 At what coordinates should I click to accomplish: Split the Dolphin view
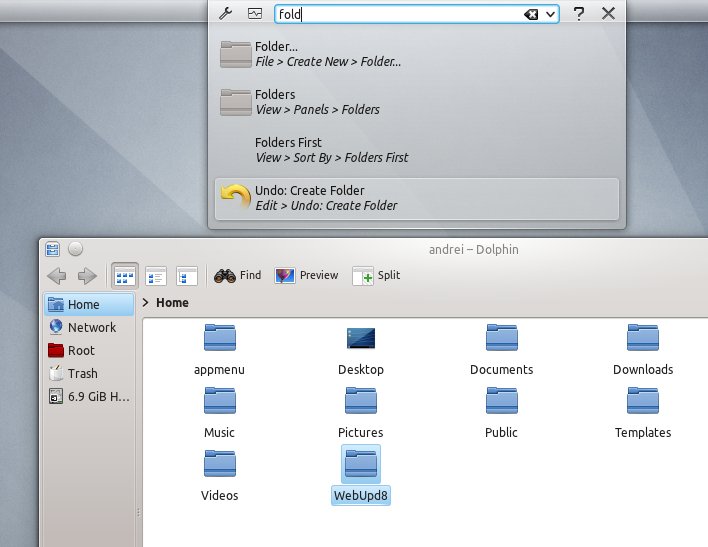376,275
